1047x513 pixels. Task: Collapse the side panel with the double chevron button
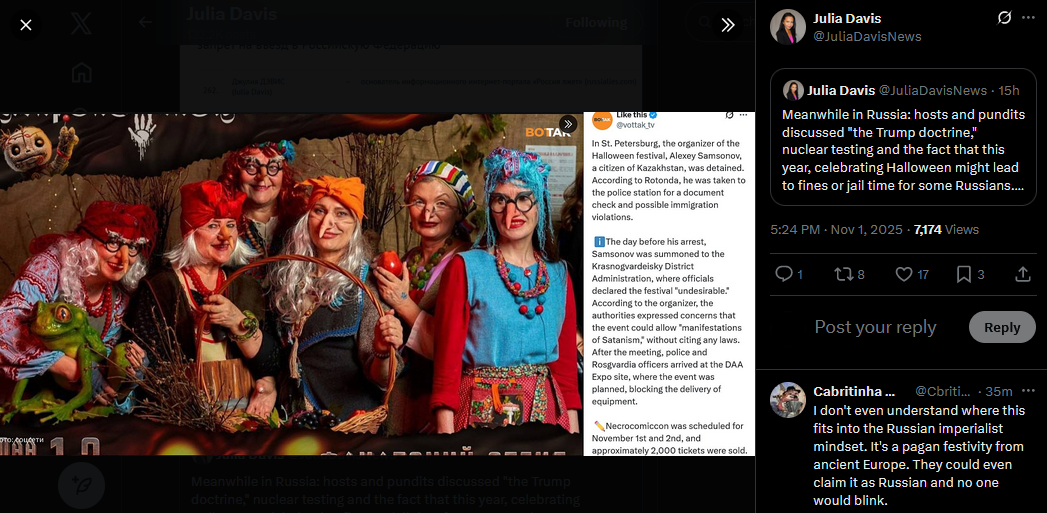728,25
